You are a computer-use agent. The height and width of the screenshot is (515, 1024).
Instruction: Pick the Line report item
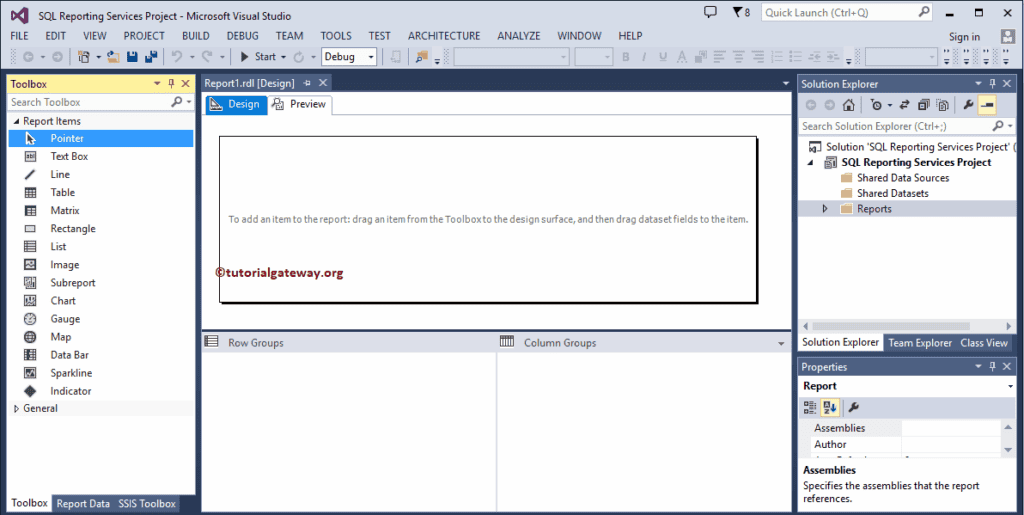[101, 174]
